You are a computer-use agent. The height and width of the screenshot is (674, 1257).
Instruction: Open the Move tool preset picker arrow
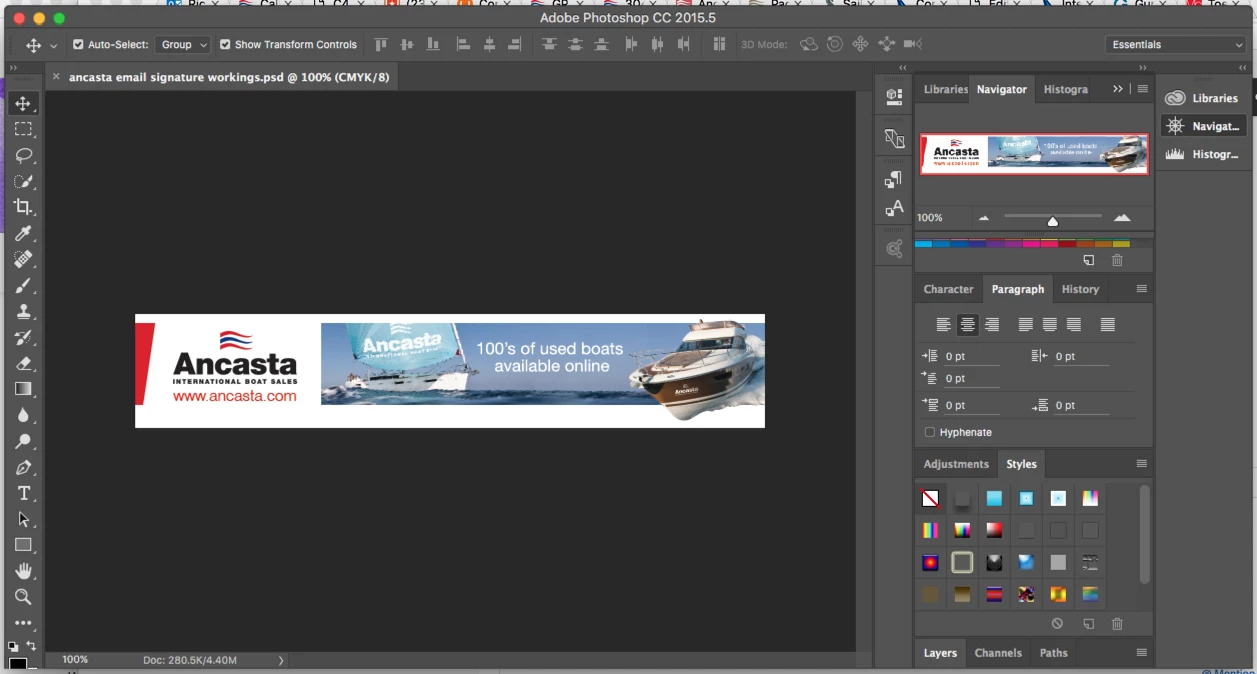[x=54, y=46]
